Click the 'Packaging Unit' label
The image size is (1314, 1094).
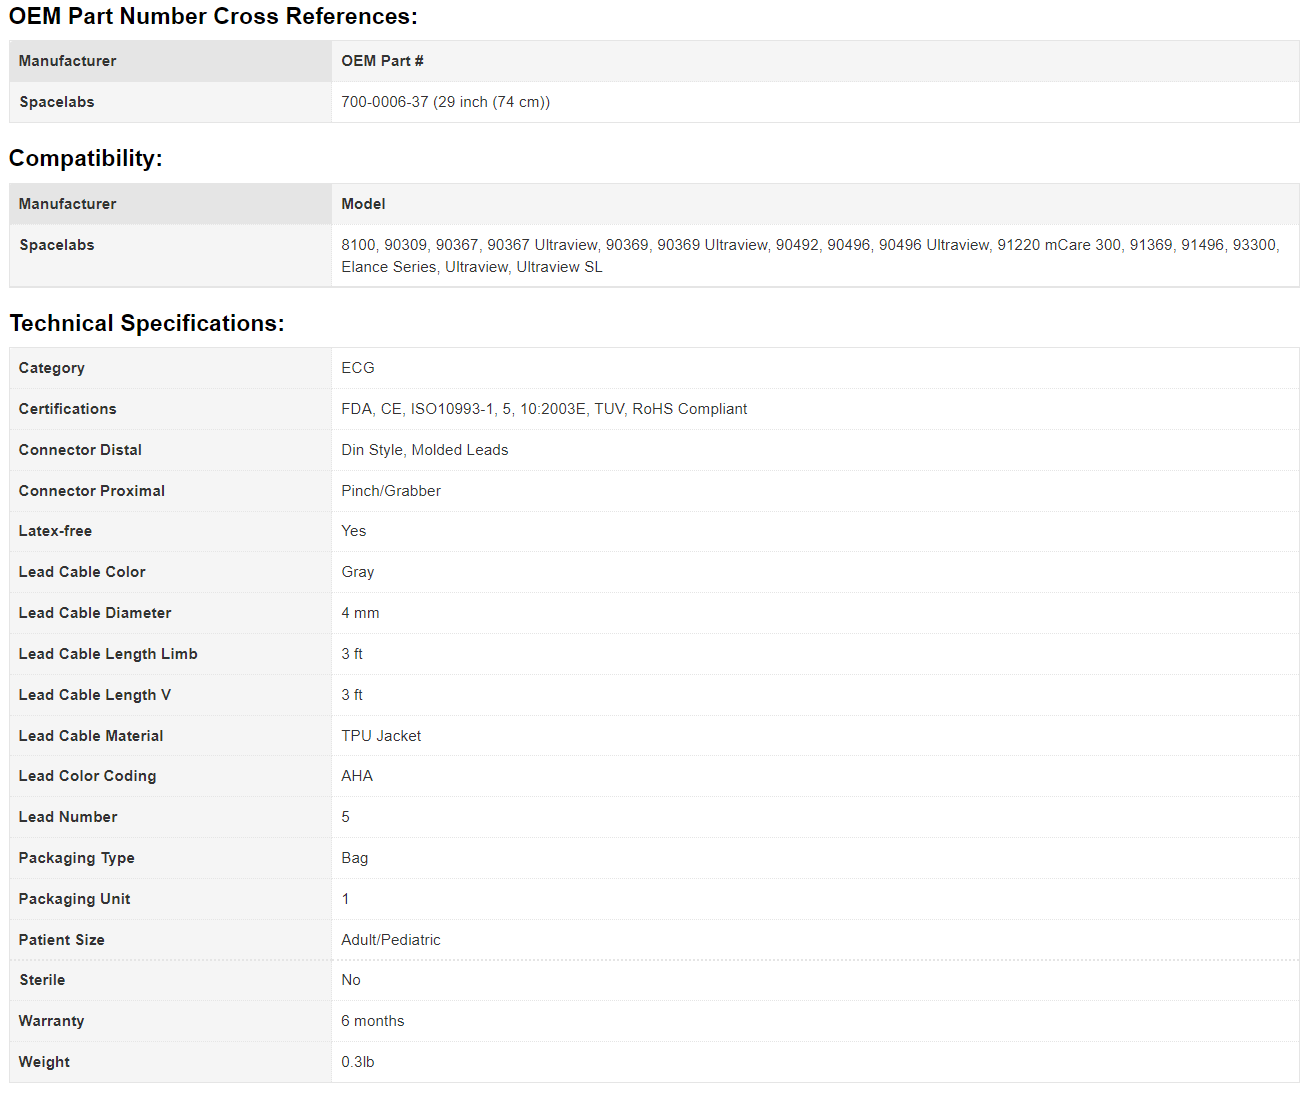(x=75, y=899)
